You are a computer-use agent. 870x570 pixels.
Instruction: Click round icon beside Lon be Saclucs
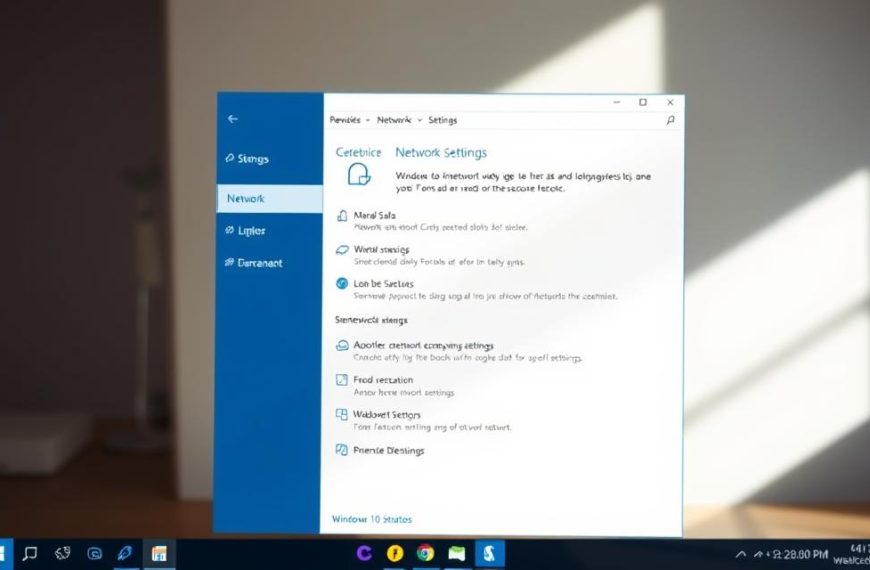(342, 284)
